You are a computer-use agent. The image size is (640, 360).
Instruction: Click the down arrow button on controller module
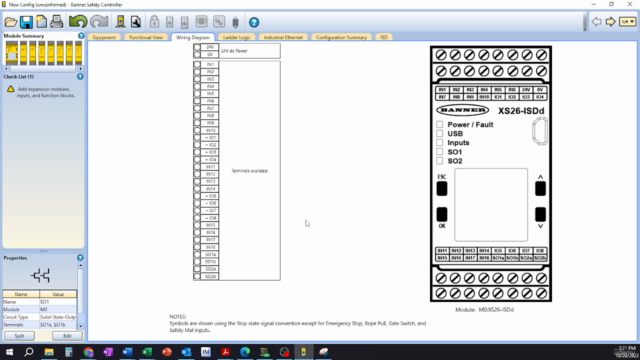[540, 214]
